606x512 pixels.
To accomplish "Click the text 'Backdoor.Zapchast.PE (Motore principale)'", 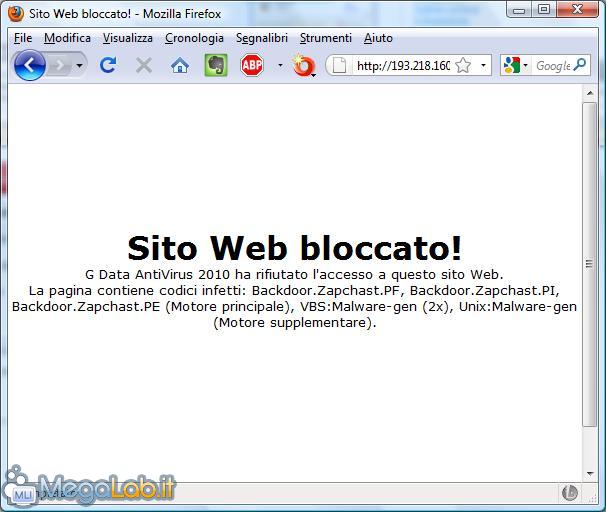I will point(151,306).
